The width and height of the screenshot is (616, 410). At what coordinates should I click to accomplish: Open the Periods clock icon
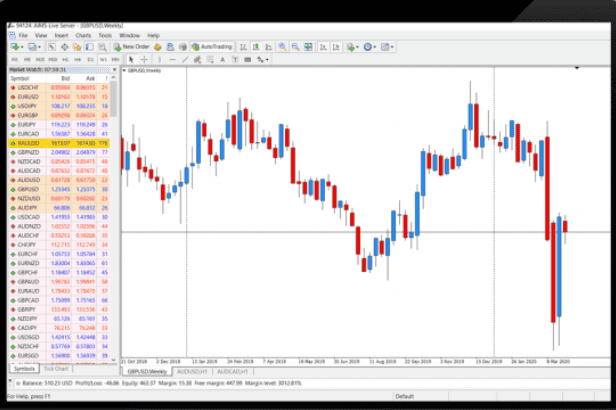coord(368,47)
